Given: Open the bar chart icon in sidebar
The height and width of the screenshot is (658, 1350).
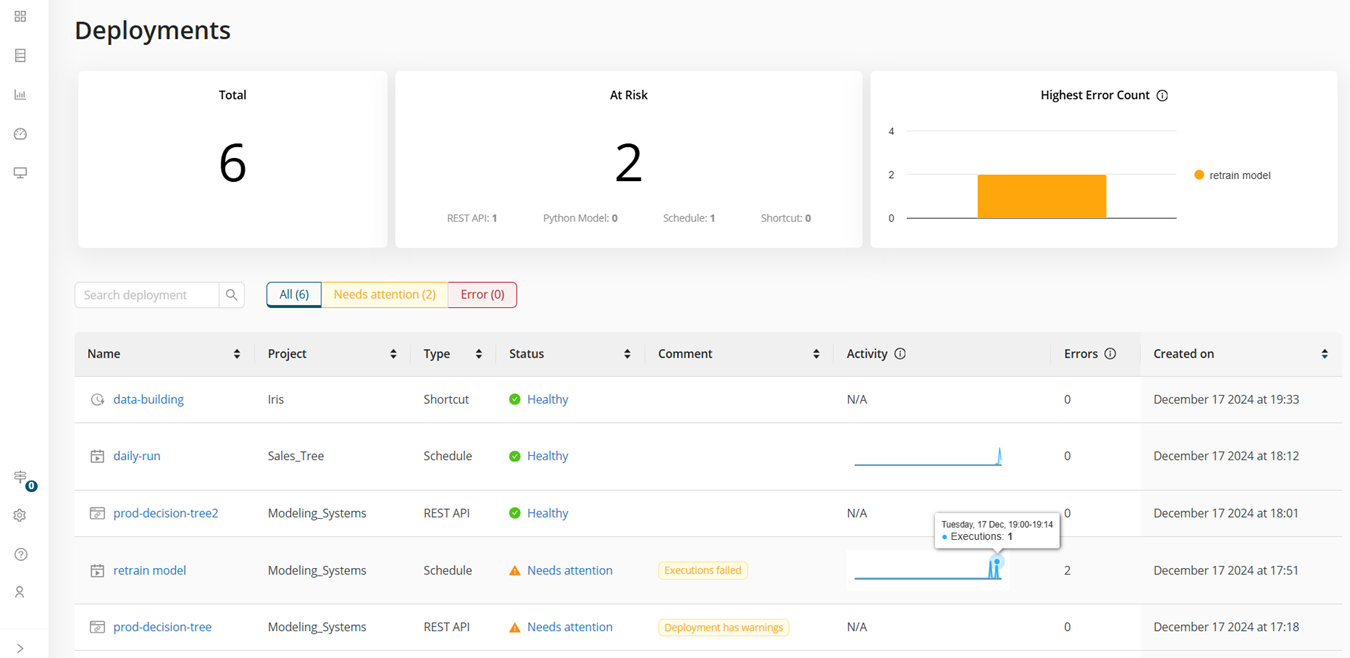Looking at the screenshot, I should pyautogui.click(x=20, y=95).
